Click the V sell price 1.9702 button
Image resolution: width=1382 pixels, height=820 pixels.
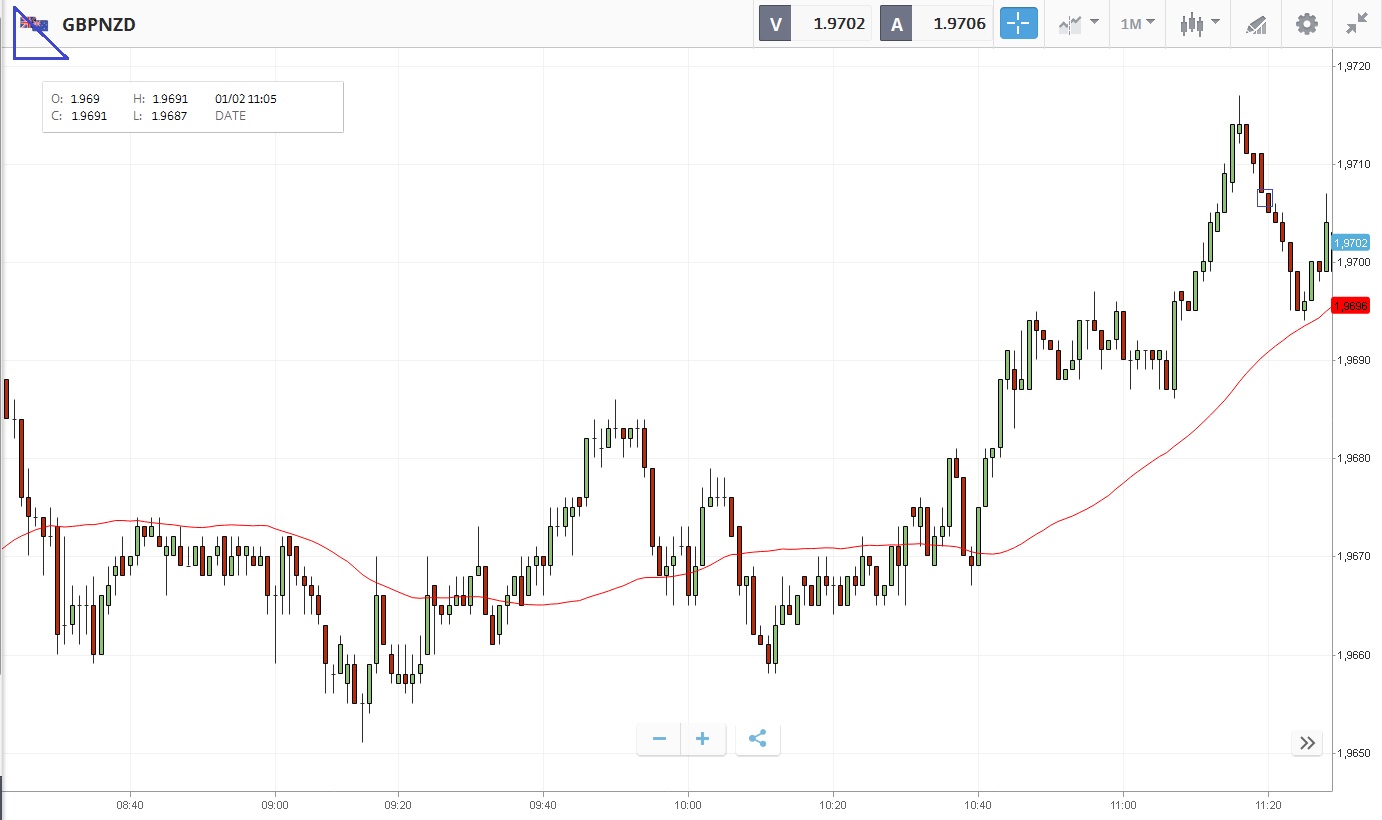(x=815, y=24)
